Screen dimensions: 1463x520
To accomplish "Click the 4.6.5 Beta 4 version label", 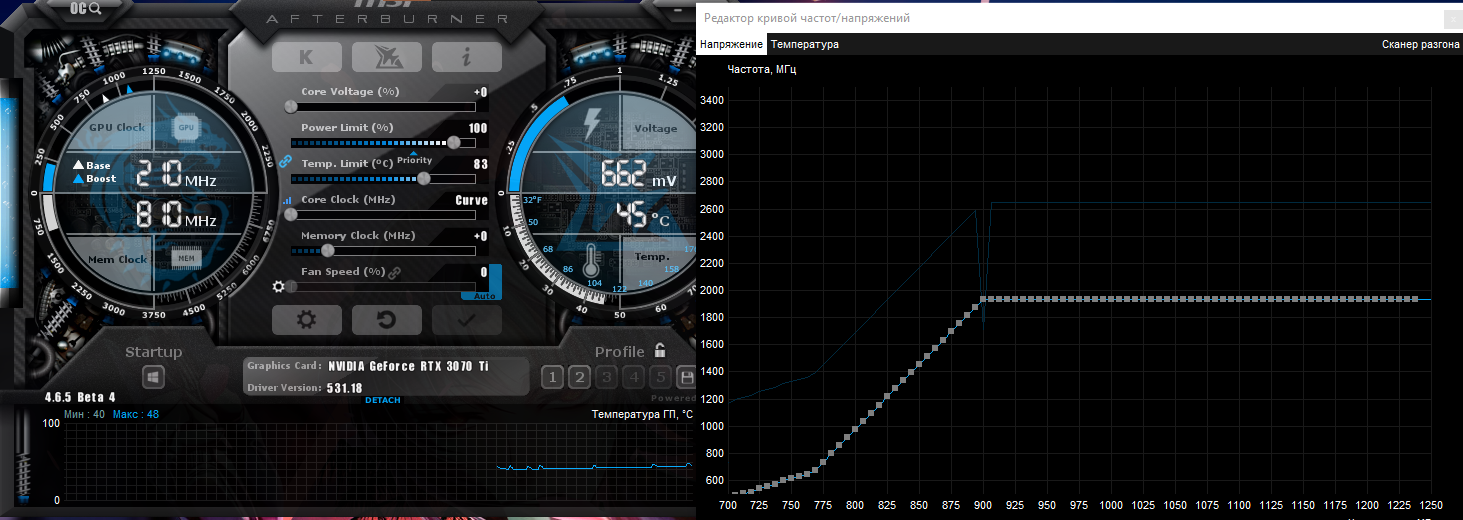I will (80, 397).
